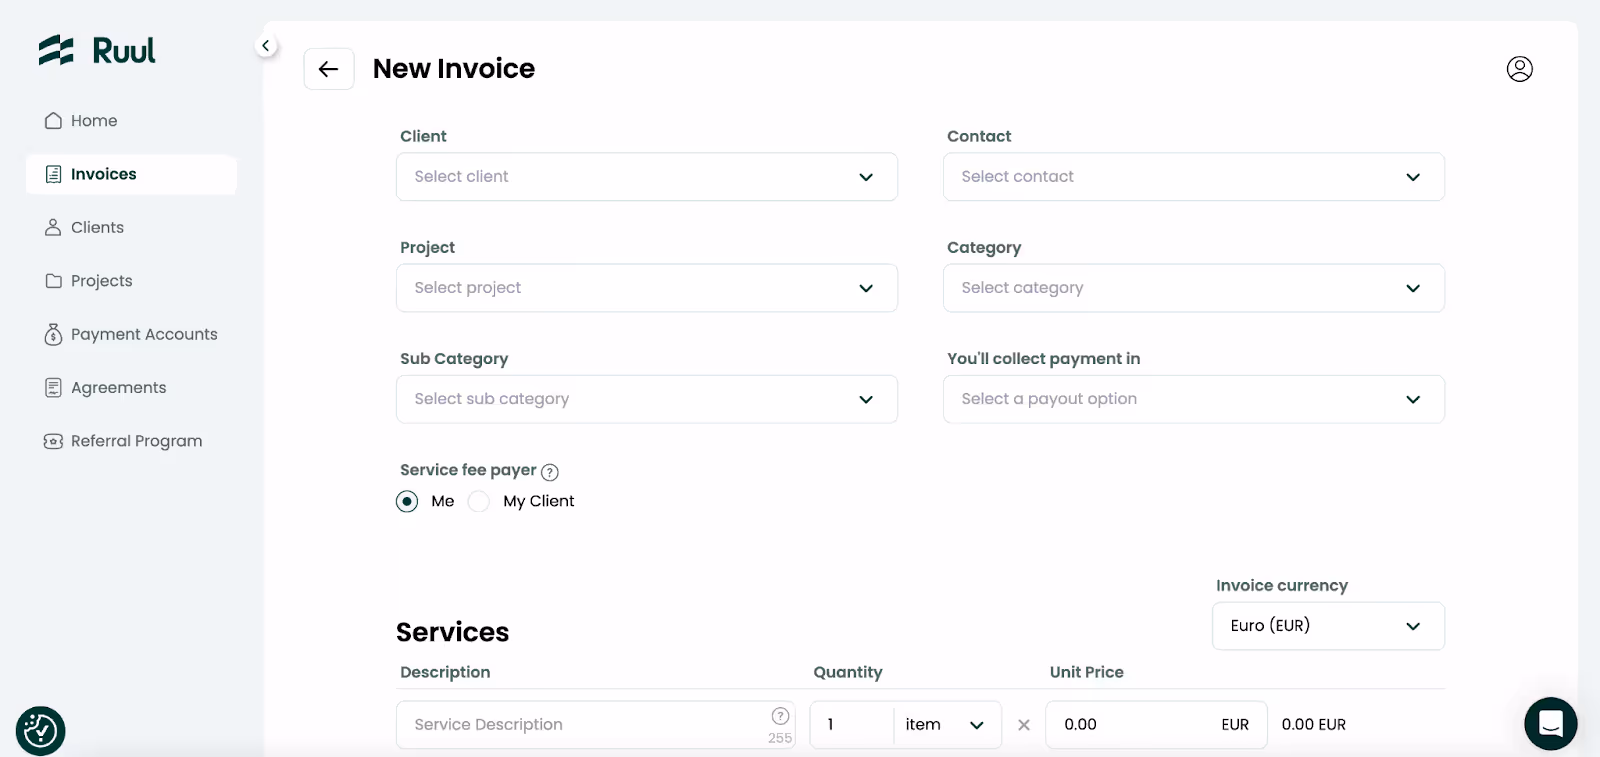Click the Project field label
Screen dimensions: 1600x757
coord(427,247)
